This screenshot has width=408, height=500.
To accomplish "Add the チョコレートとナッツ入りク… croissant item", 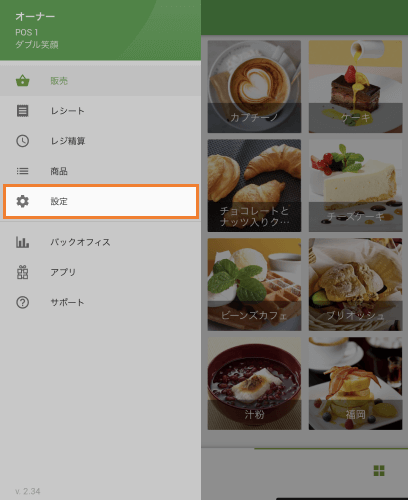I will [x=254, y=185].
